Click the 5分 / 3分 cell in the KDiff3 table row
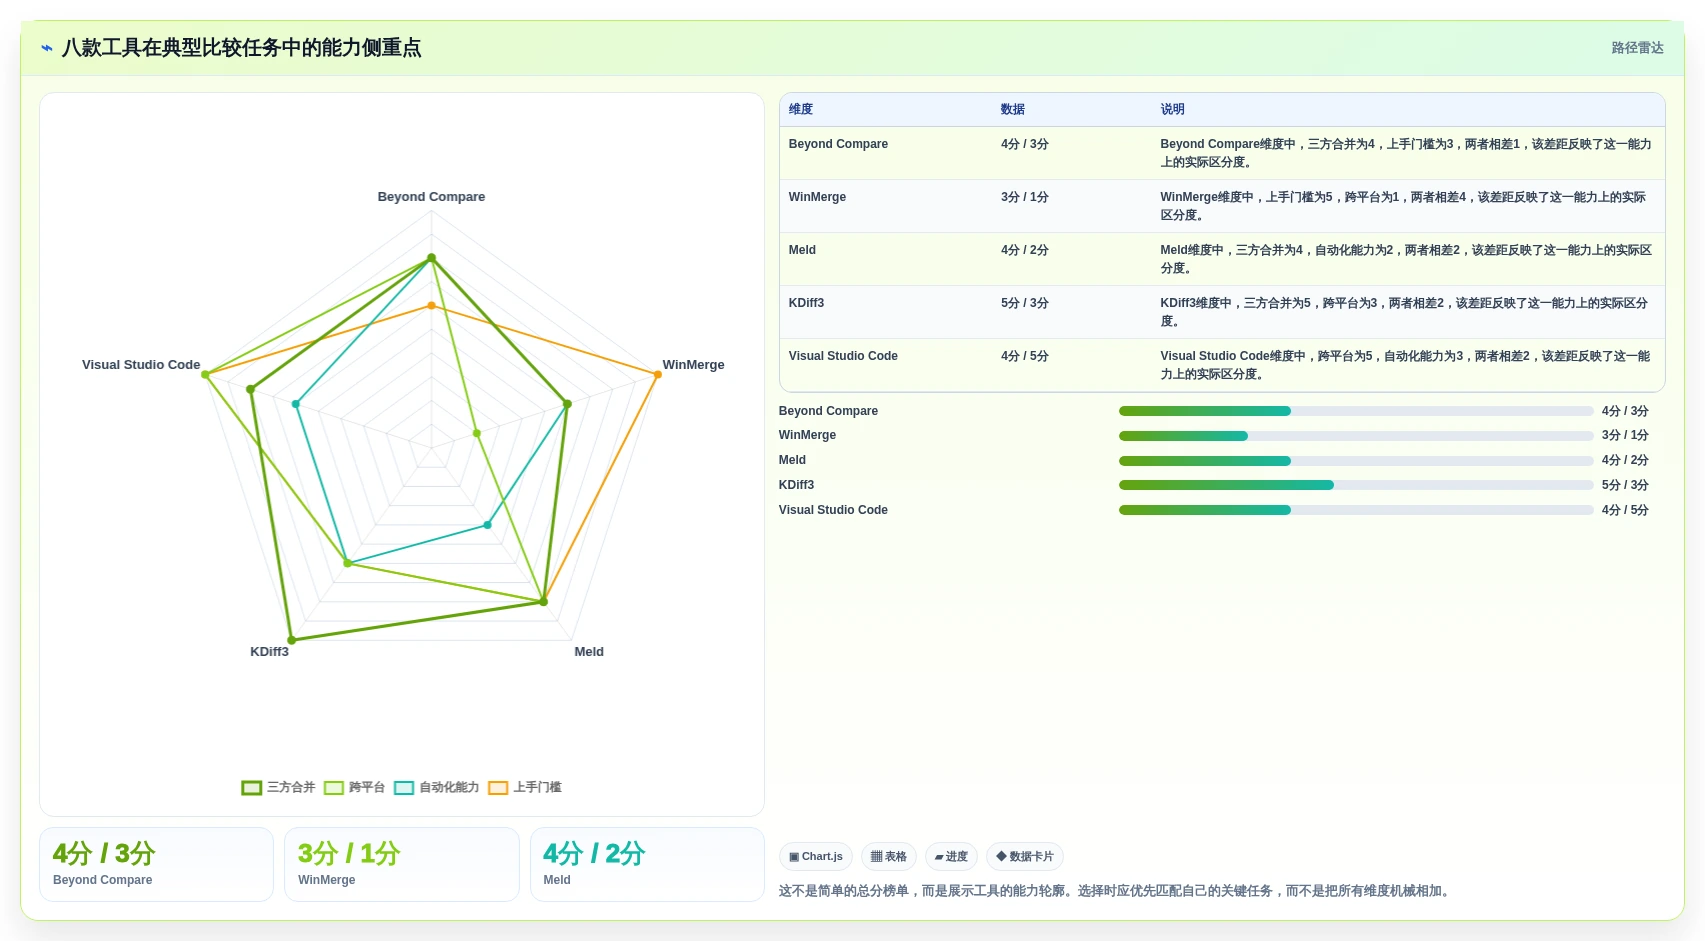Image resolution: width=1705 pixels, height=941 pixels. click(1025, 303)
